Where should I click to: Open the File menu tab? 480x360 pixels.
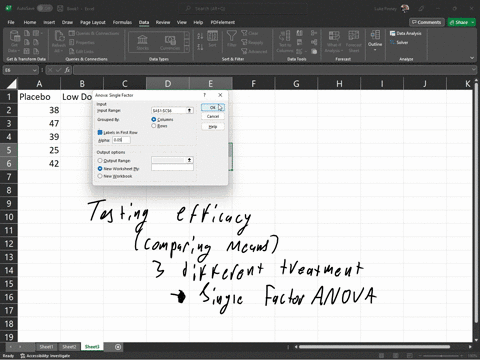point(11,22)
